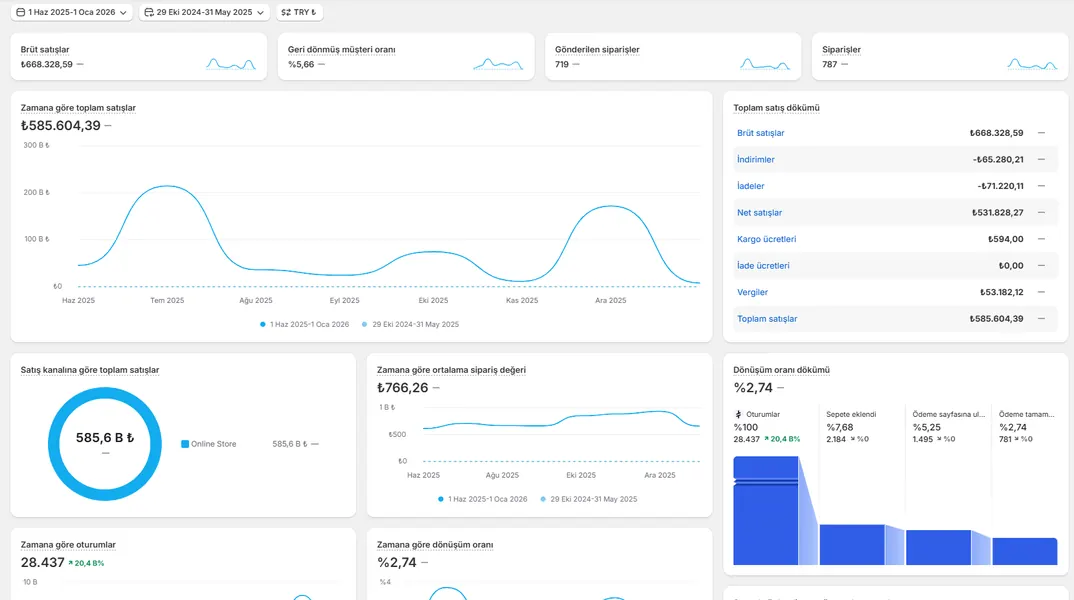Screen dimensions: 1074x600
Task: Click the ₺531.828,27 net sales value
Action: 997,212
